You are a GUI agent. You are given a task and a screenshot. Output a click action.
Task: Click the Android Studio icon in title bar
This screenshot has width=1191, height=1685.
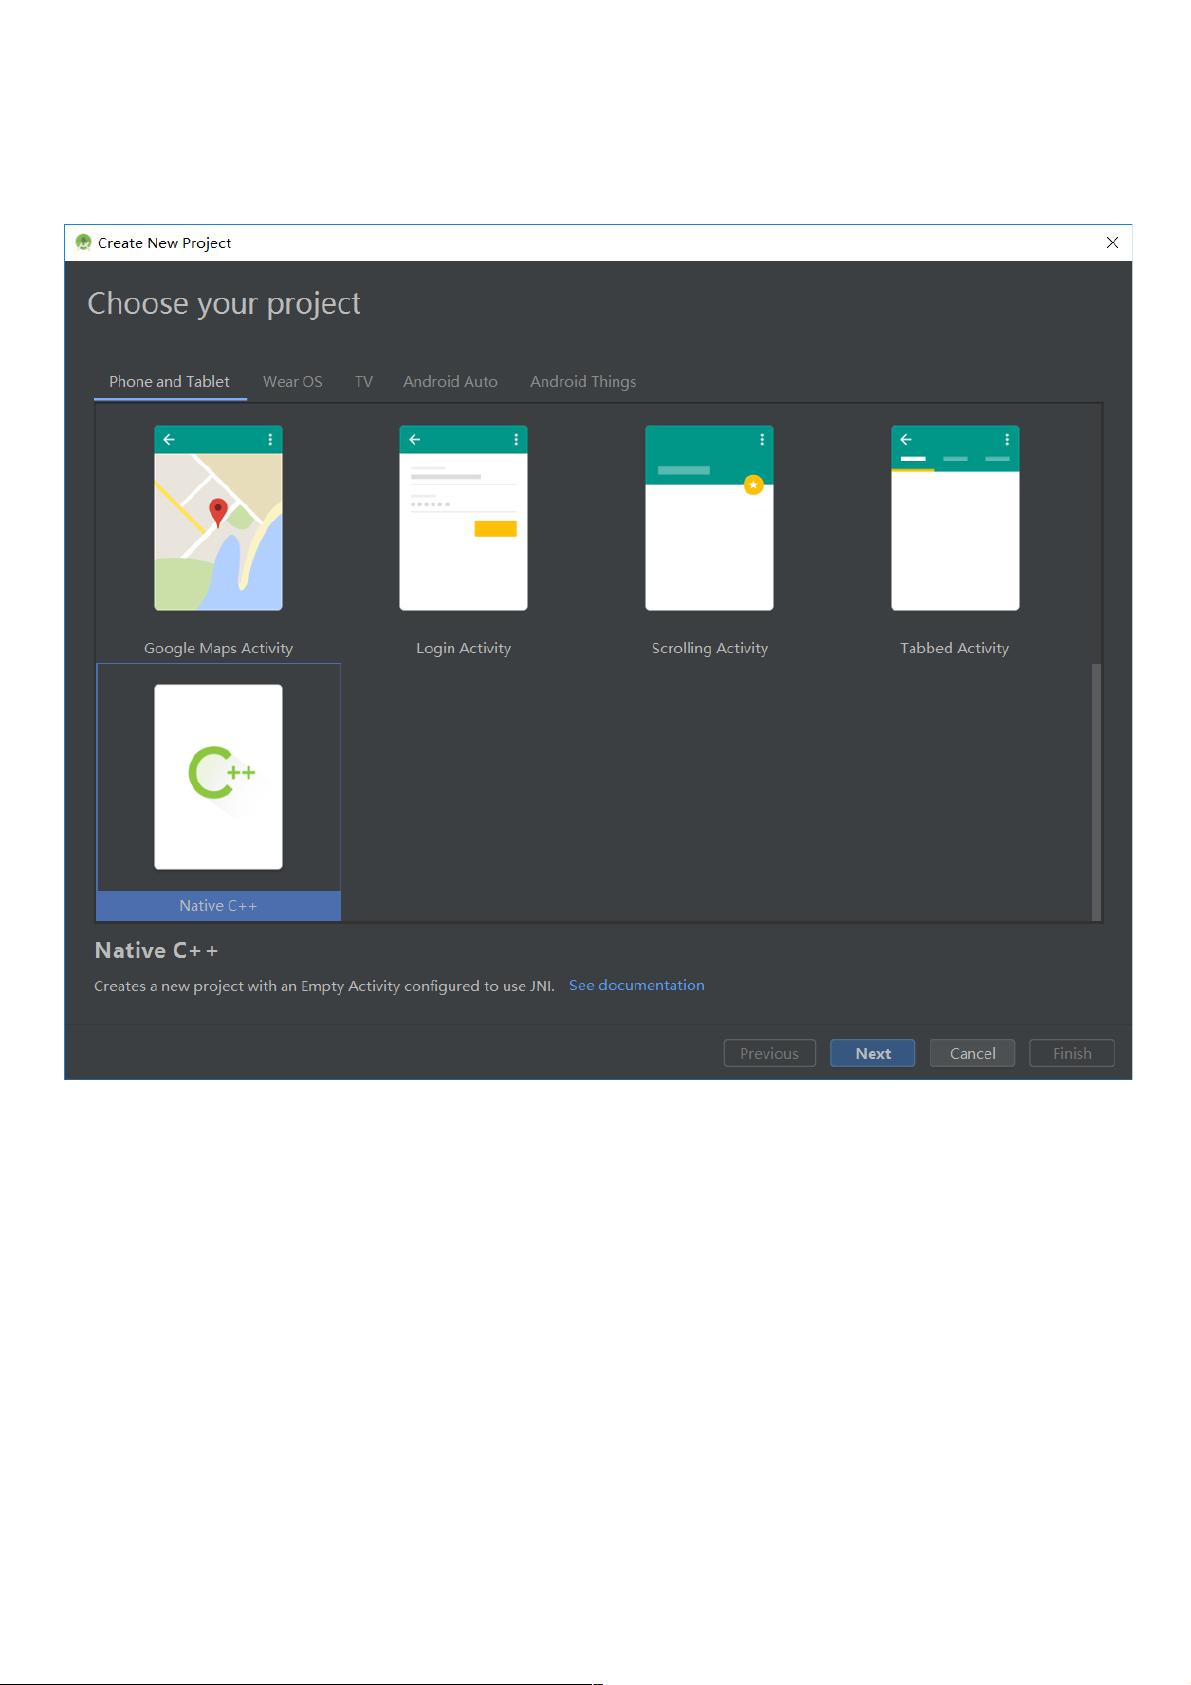83,243
